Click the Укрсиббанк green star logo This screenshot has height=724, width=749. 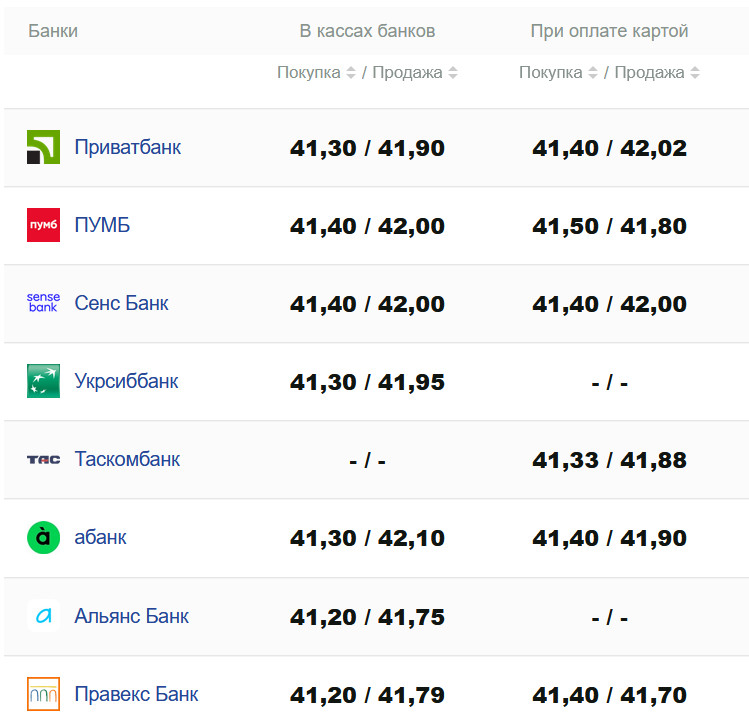[x=43, y=381]
